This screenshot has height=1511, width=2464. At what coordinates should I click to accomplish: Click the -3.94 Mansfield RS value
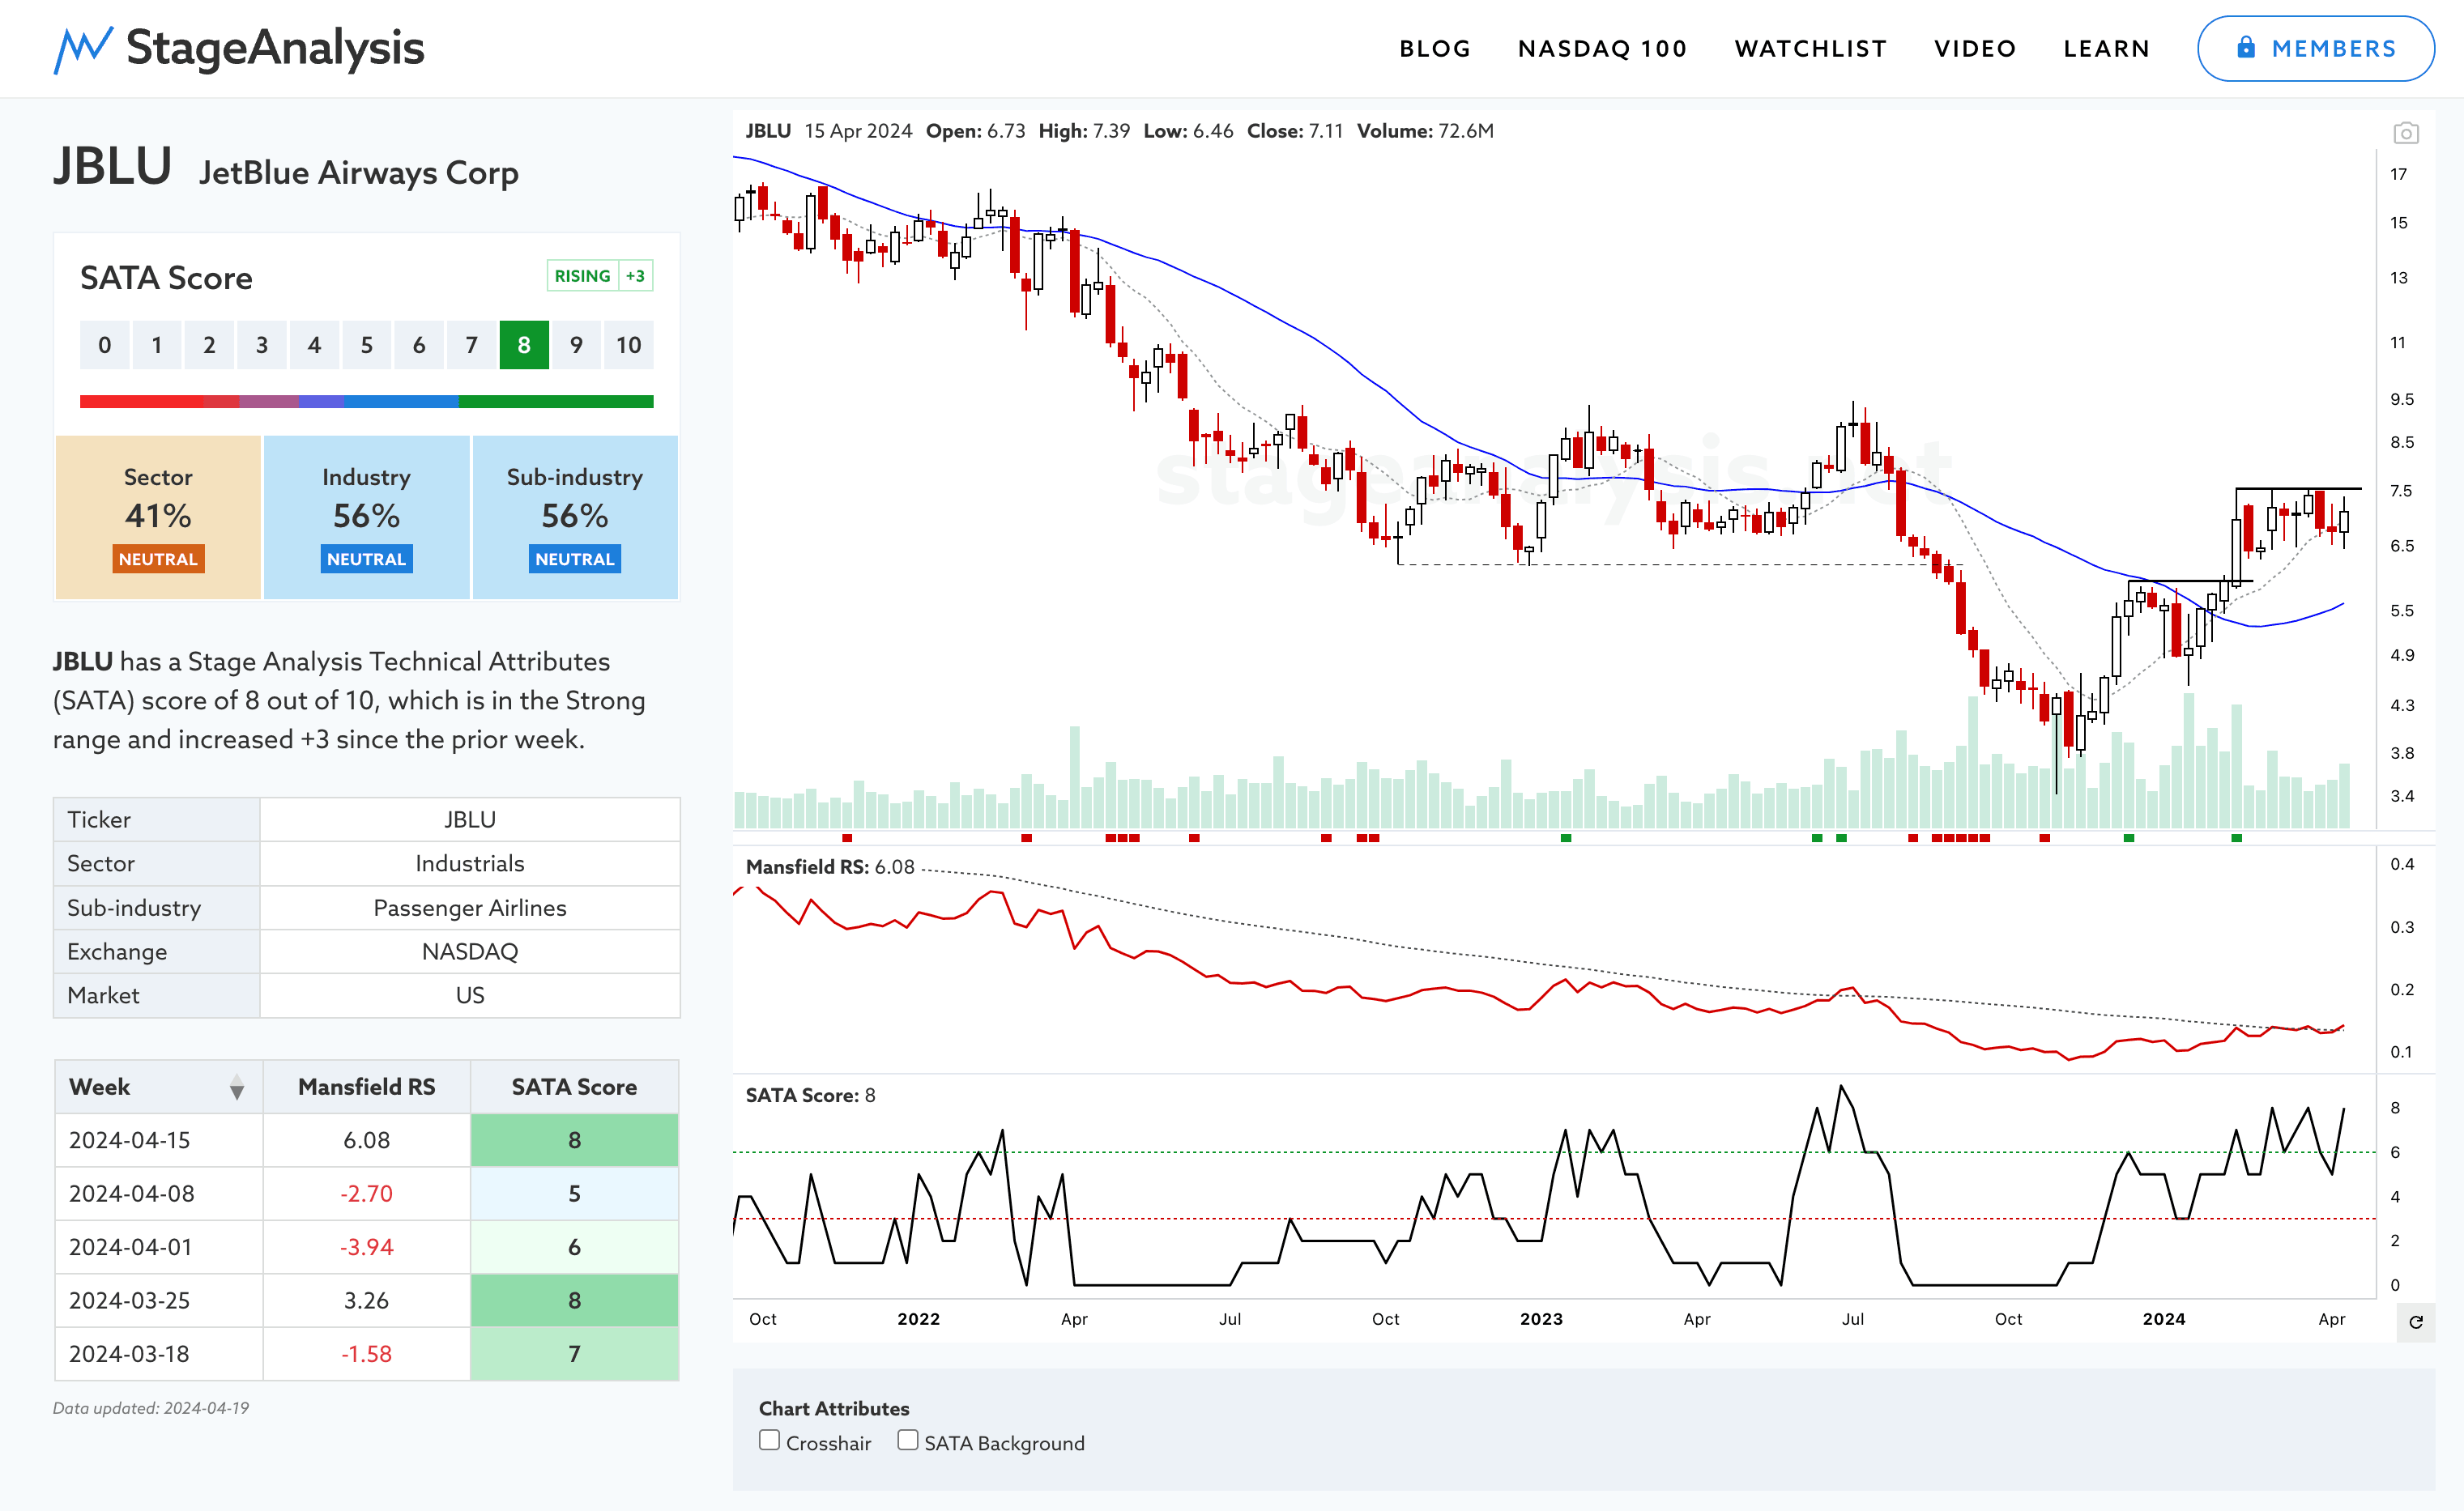tap(366, 1247)
